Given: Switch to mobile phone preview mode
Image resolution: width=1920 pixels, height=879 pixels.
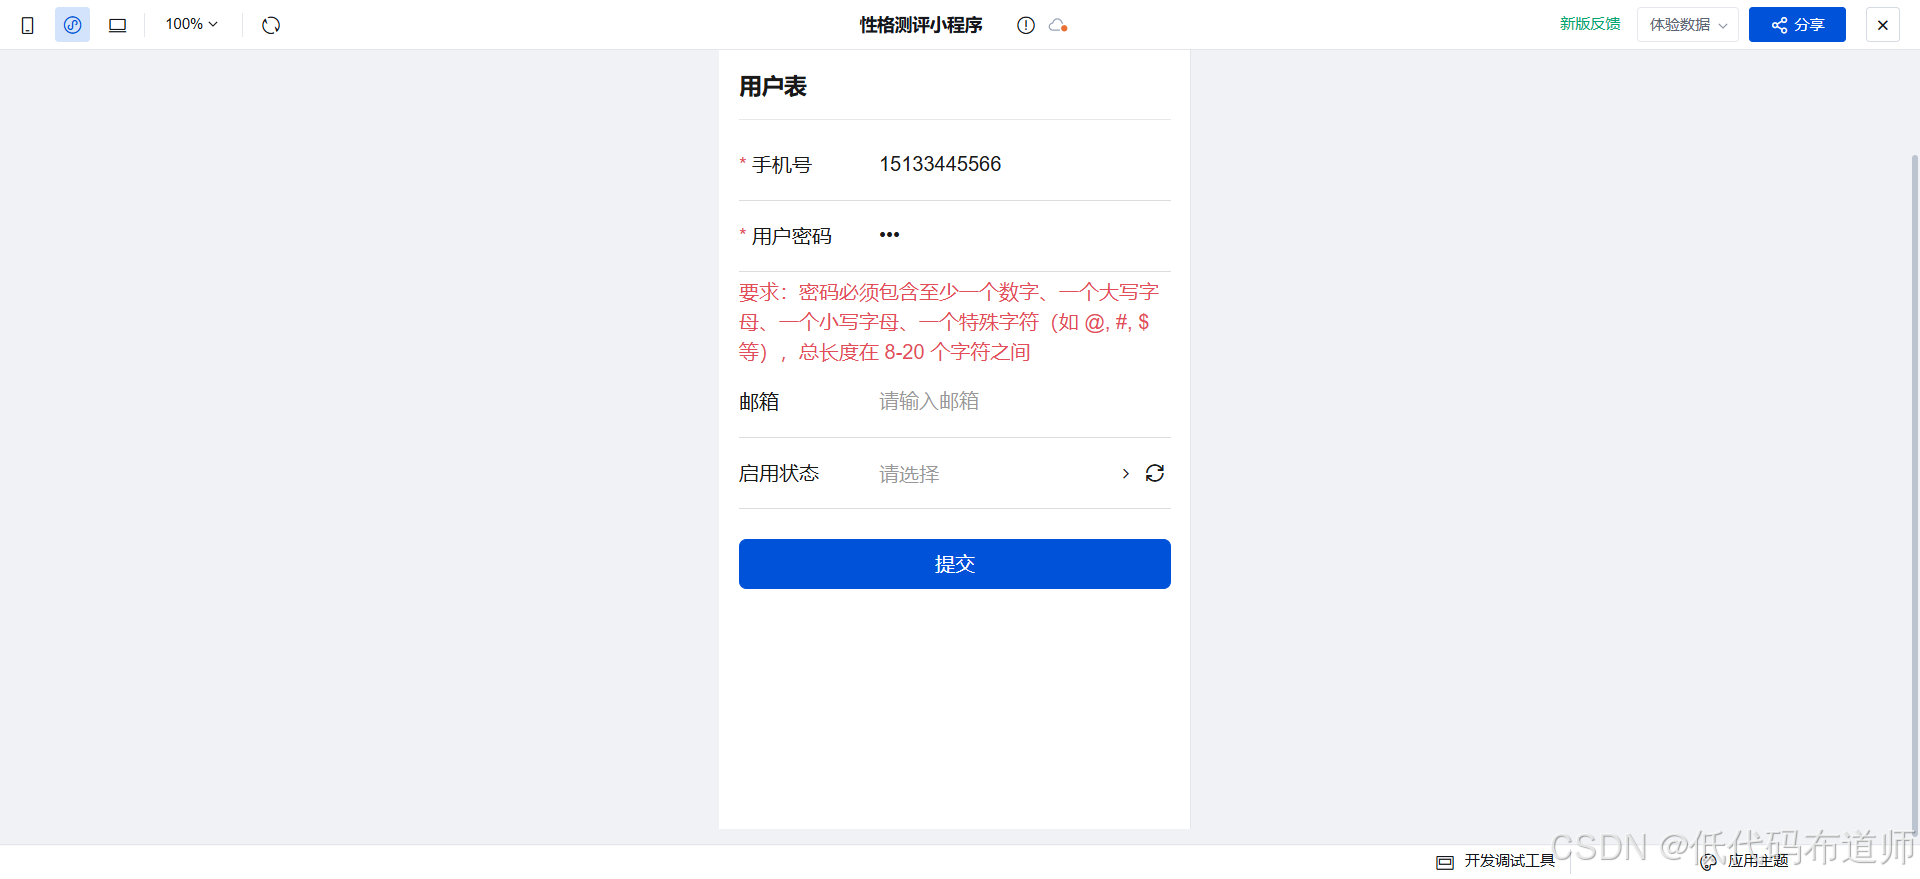Looking at the screenshot, I should [x=28, y=25].
